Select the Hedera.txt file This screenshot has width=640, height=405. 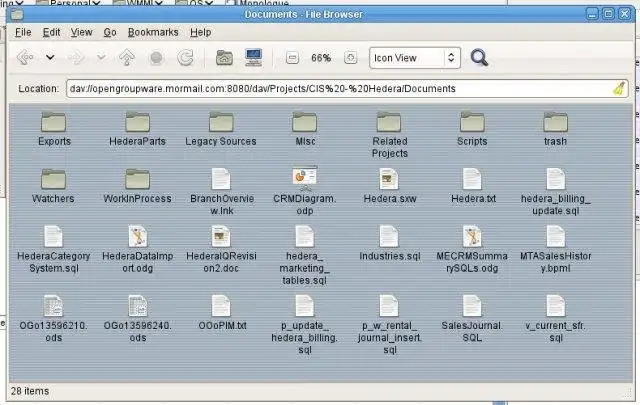tap(473, 186)
